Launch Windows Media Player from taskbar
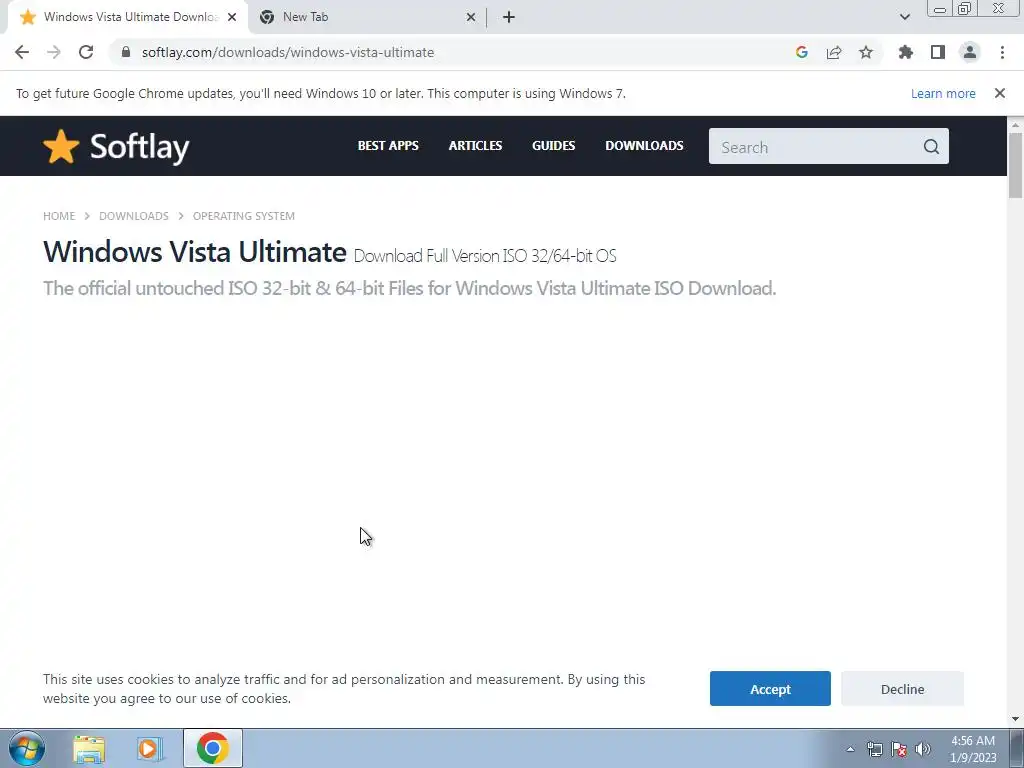 (x=150, y=749)
